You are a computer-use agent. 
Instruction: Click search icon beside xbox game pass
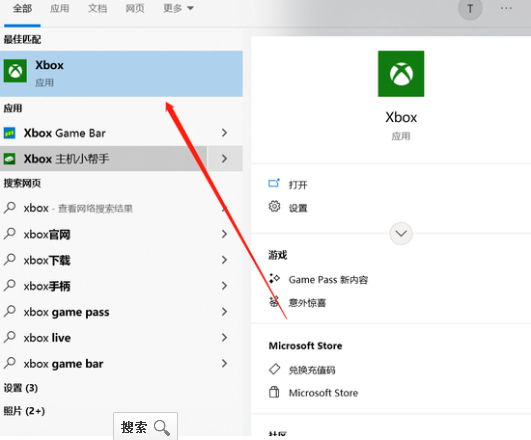tap(9, 311)
